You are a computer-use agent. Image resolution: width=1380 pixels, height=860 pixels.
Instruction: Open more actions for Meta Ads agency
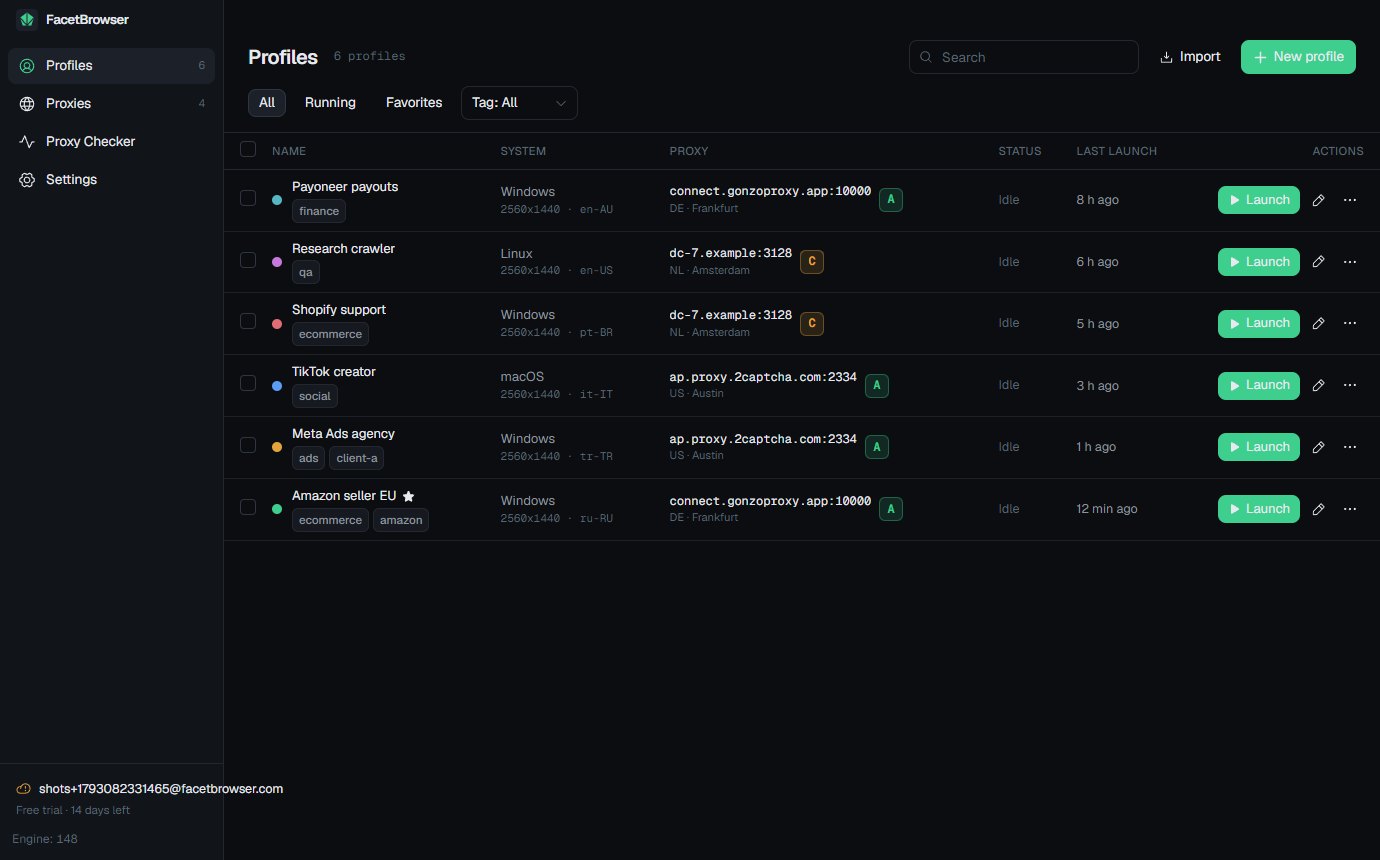(1350, 447)
